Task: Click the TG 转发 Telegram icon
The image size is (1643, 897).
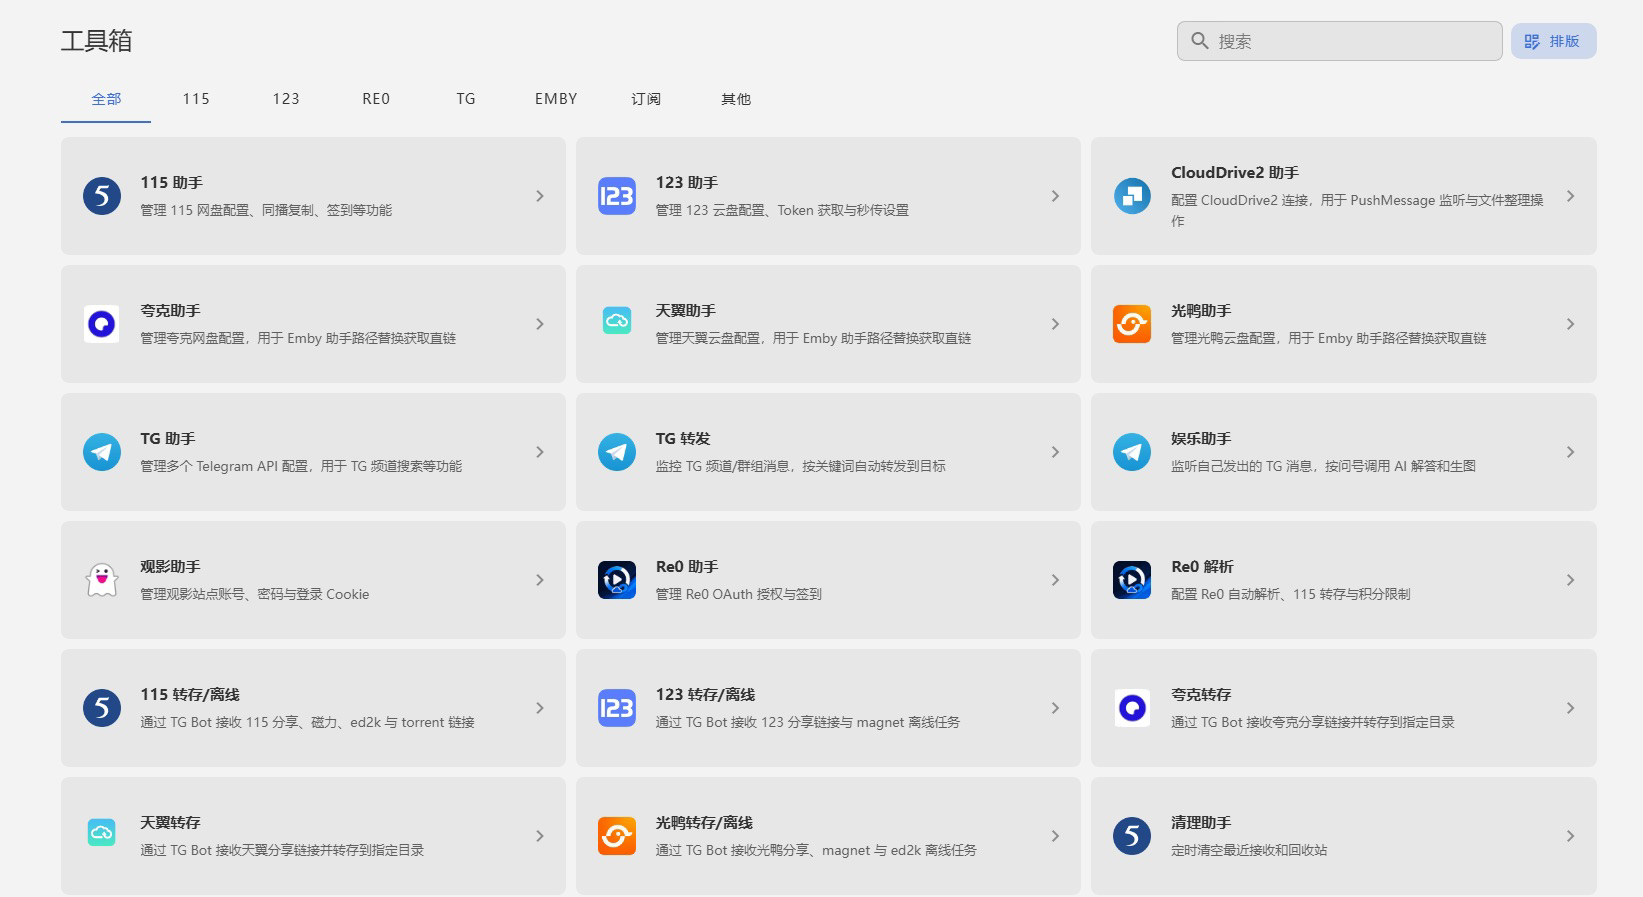Action: (617, 452)
